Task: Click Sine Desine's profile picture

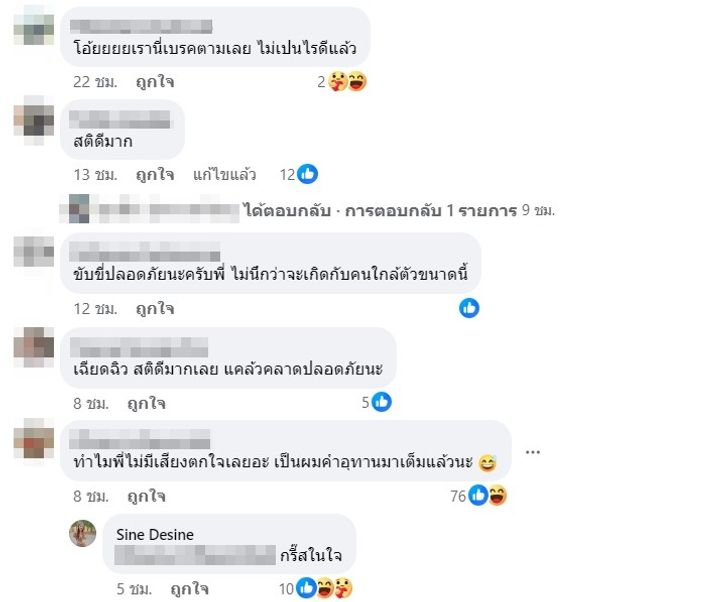Action: (83, 533)
